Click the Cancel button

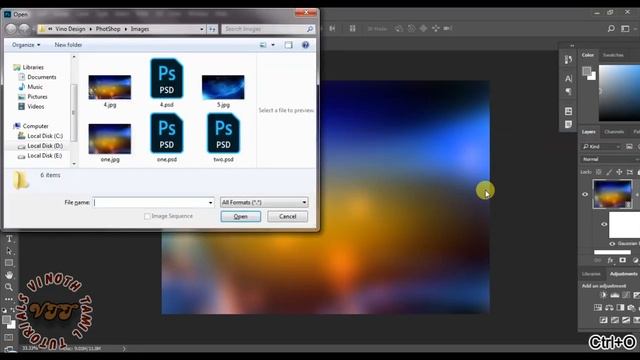pyautogui.click(x=288, y=216)
